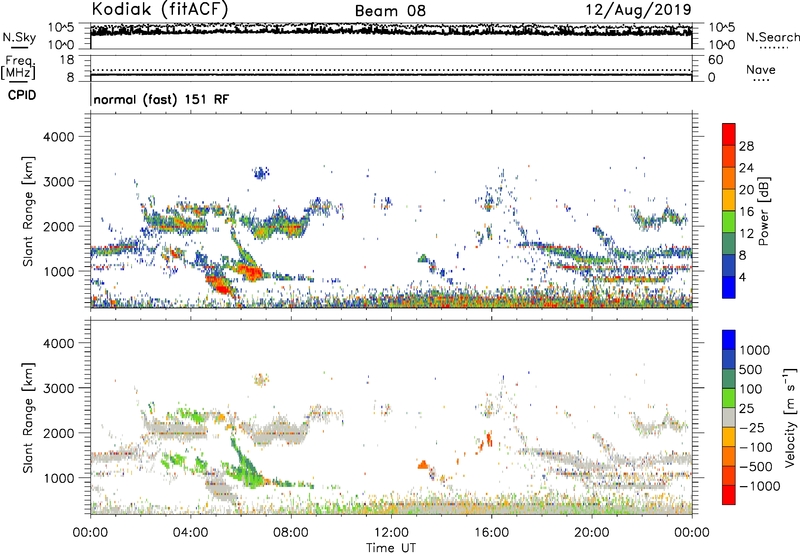The width and height of the screenshot is (800, 554).
Task: Click the '2000' tick of velocity panel
Action: click(x=58, y=433)
